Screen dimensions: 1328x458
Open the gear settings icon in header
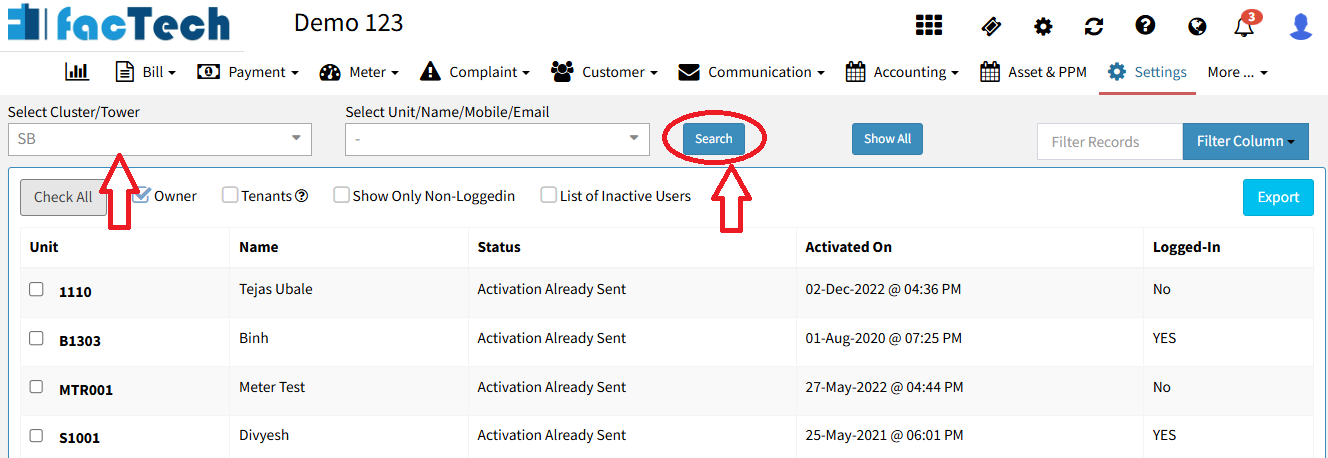(1043, 26)
